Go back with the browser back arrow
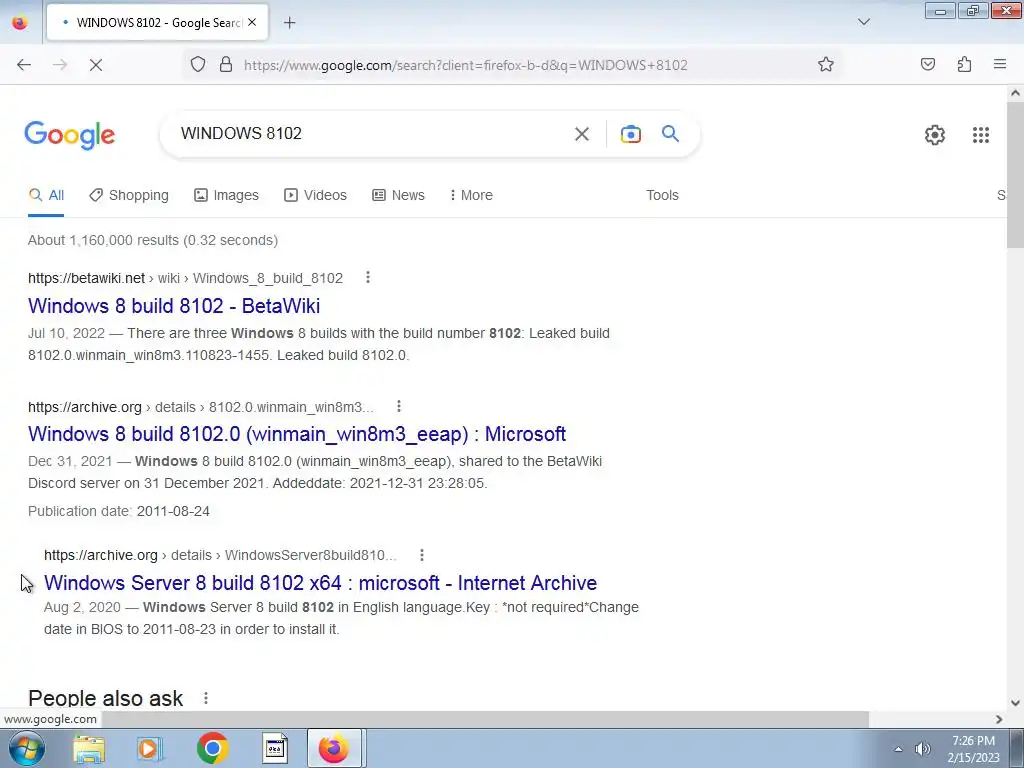This screenshot has width=1024, height=768. click(24, 65)
